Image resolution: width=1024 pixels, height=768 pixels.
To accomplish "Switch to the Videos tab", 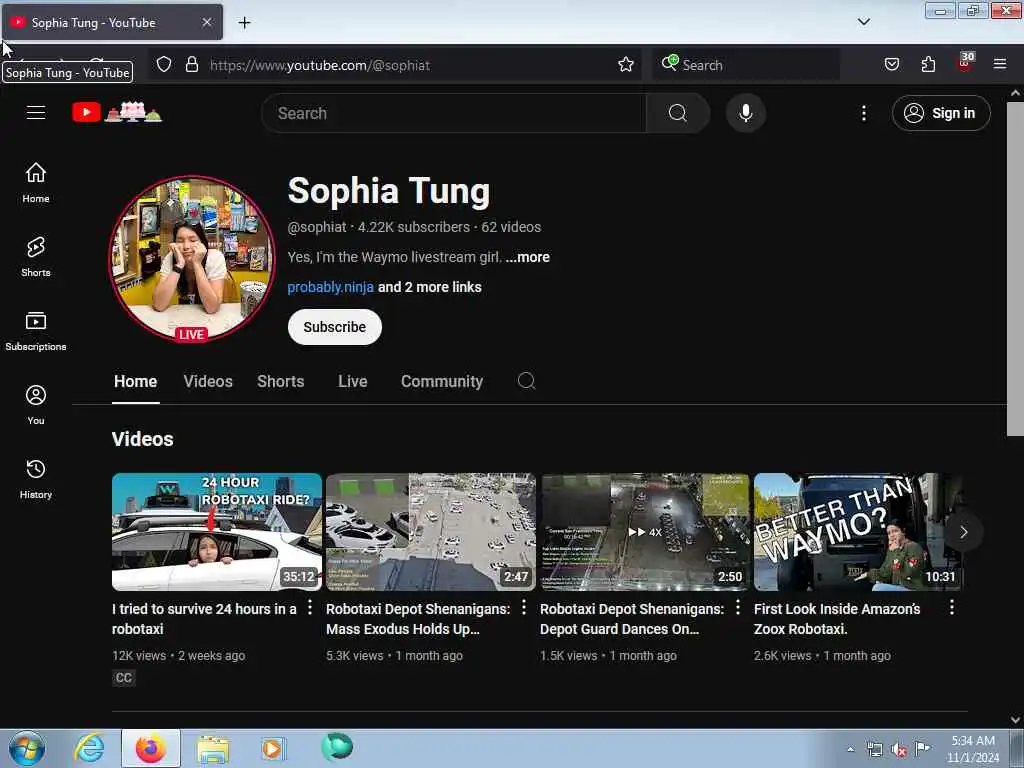I will [x=208, y=381].
